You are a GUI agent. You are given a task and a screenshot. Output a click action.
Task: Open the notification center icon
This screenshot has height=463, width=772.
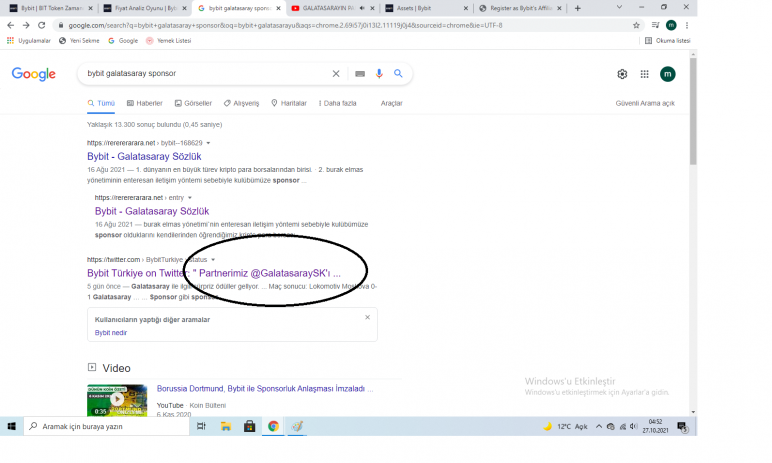coord(682,427)
